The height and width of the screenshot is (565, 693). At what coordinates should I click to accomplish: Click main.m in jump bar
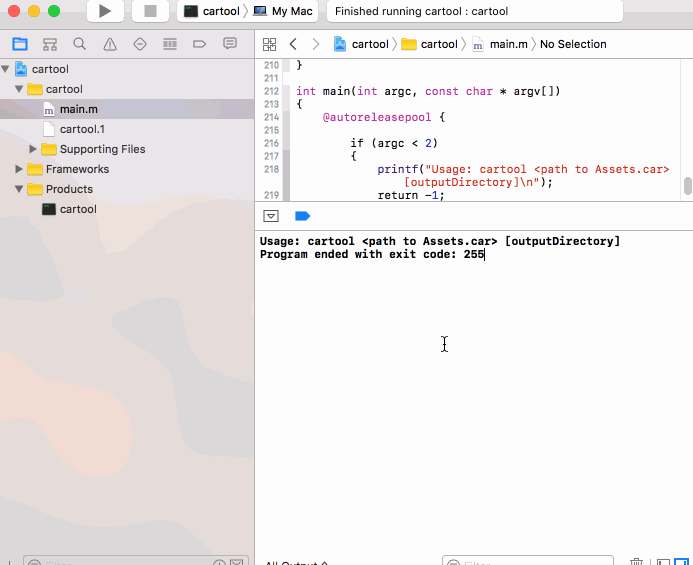(x=500, y=44)
